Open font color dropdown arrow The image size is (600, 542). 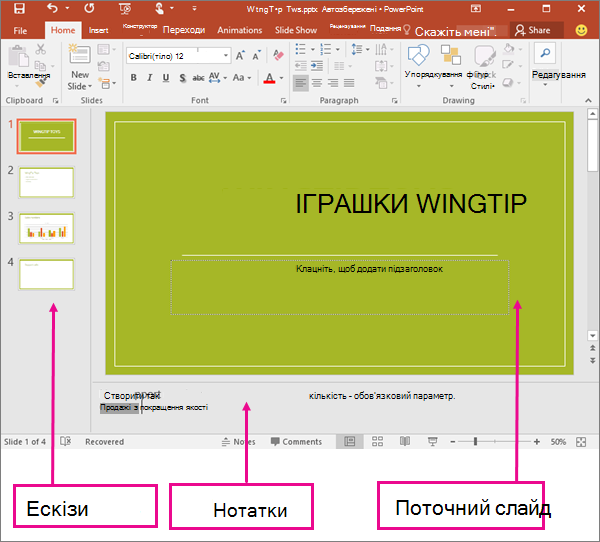(x=282, y=78)
